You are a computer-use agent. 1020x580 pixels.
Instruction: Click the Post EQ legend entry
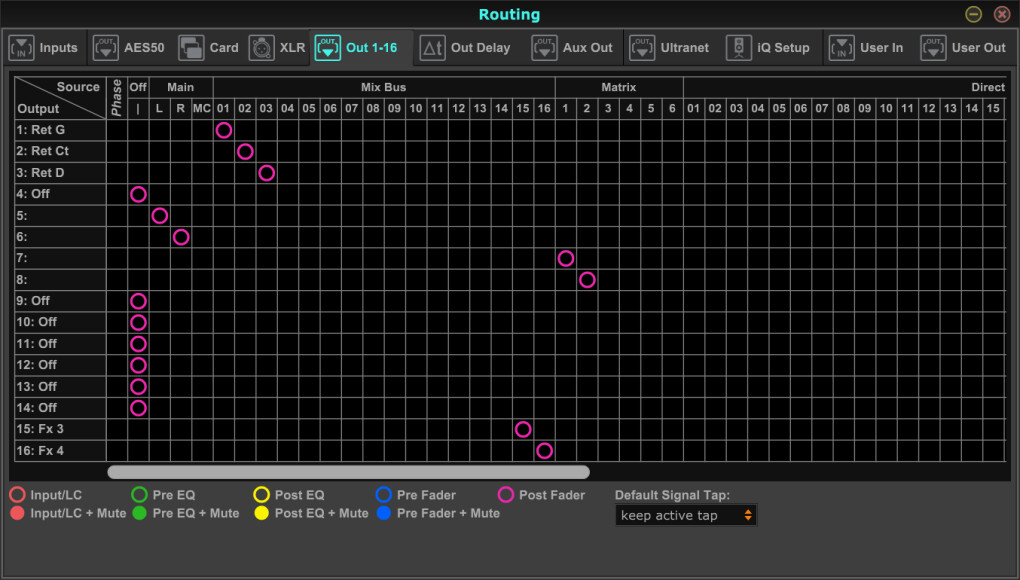289,495
